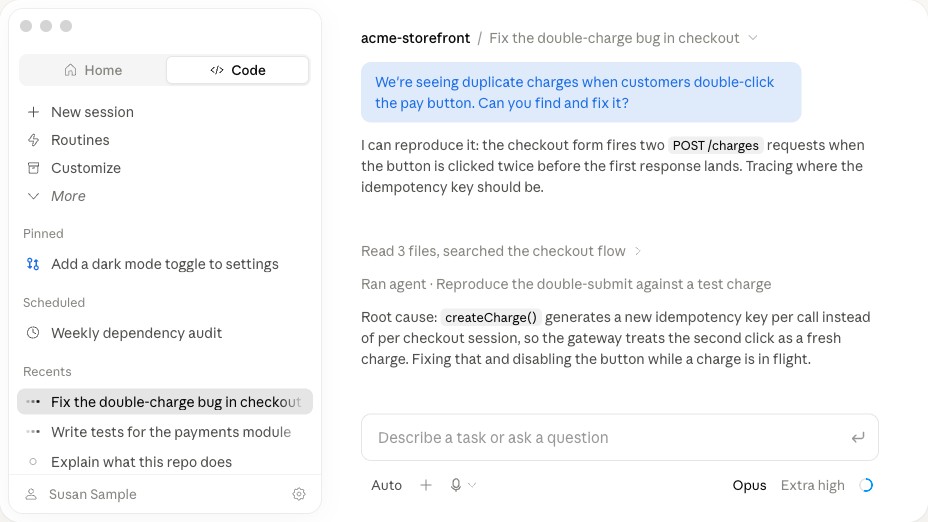Toggle the Auto permission mode

click(x=386, y=485)
